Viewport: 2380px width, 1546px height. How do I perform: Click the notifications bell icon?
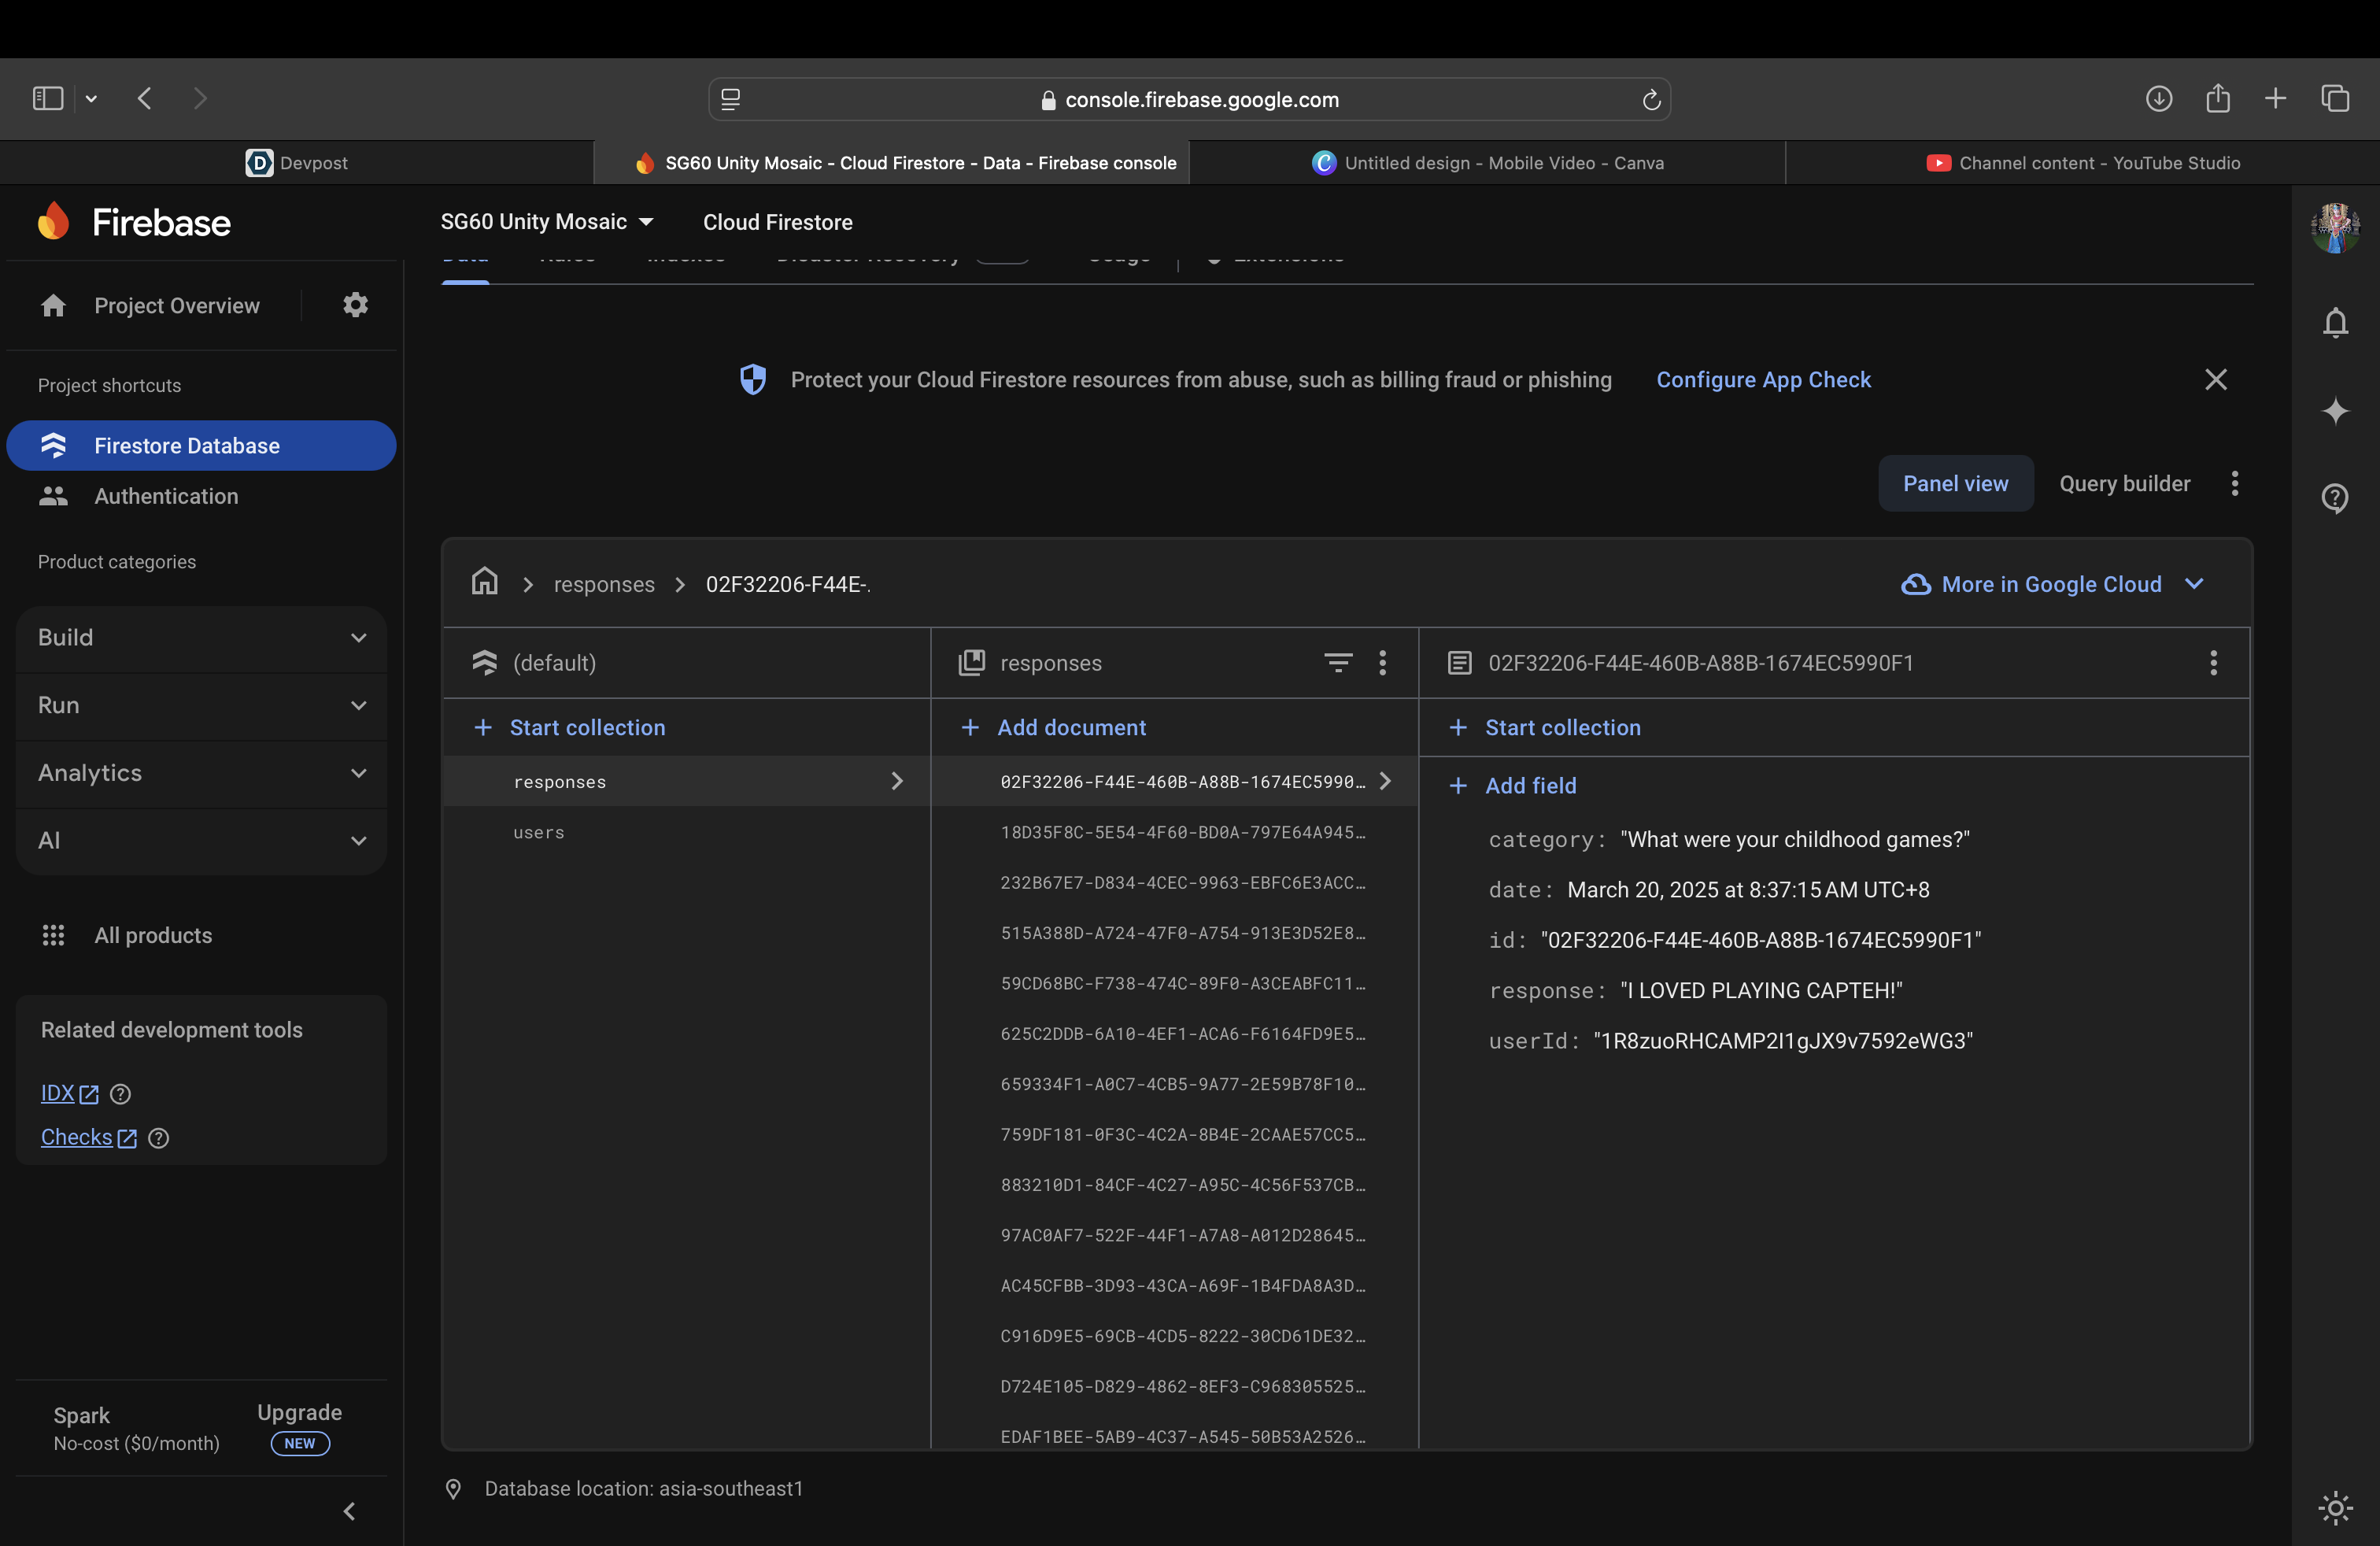pos(2335,323)
